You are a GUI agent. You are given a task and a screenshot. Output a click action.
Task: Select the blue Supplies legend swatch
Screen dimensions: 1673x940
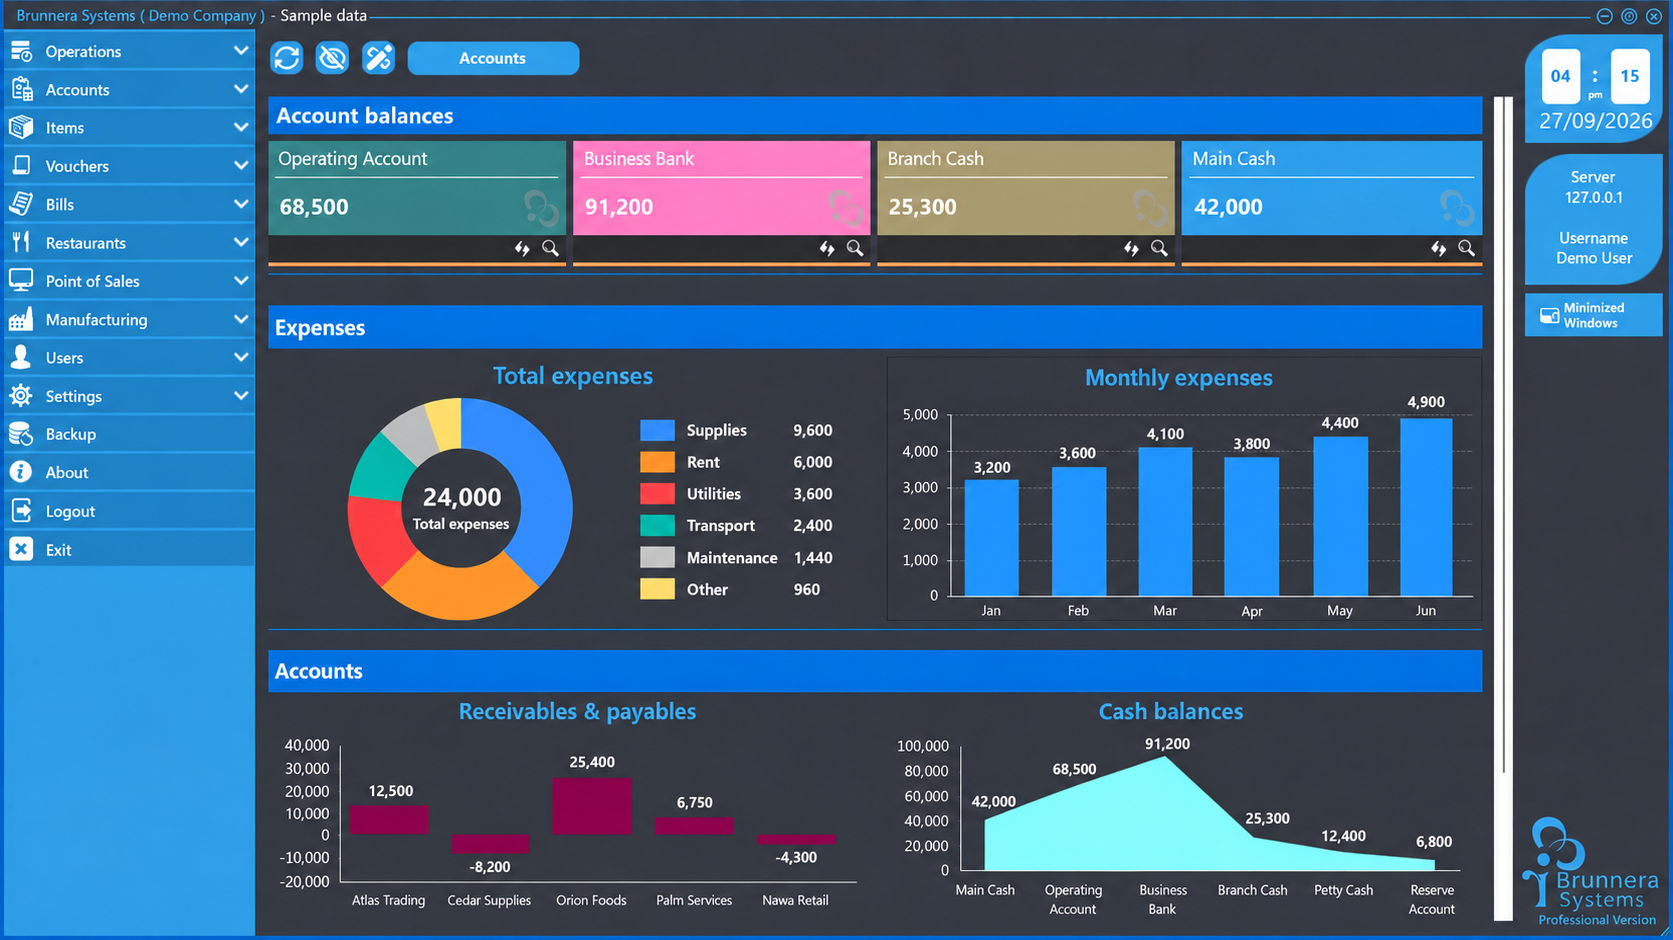click(657, 430)
